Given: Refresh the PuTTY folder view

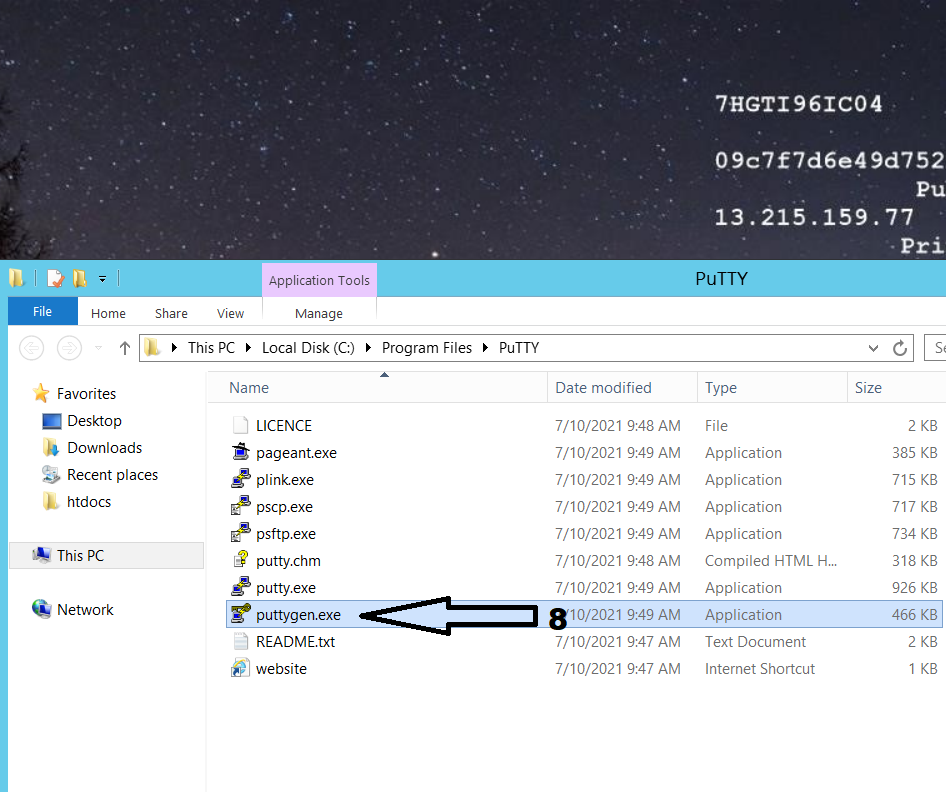Looking at the screenshot, I should click(x=900, y=348).
